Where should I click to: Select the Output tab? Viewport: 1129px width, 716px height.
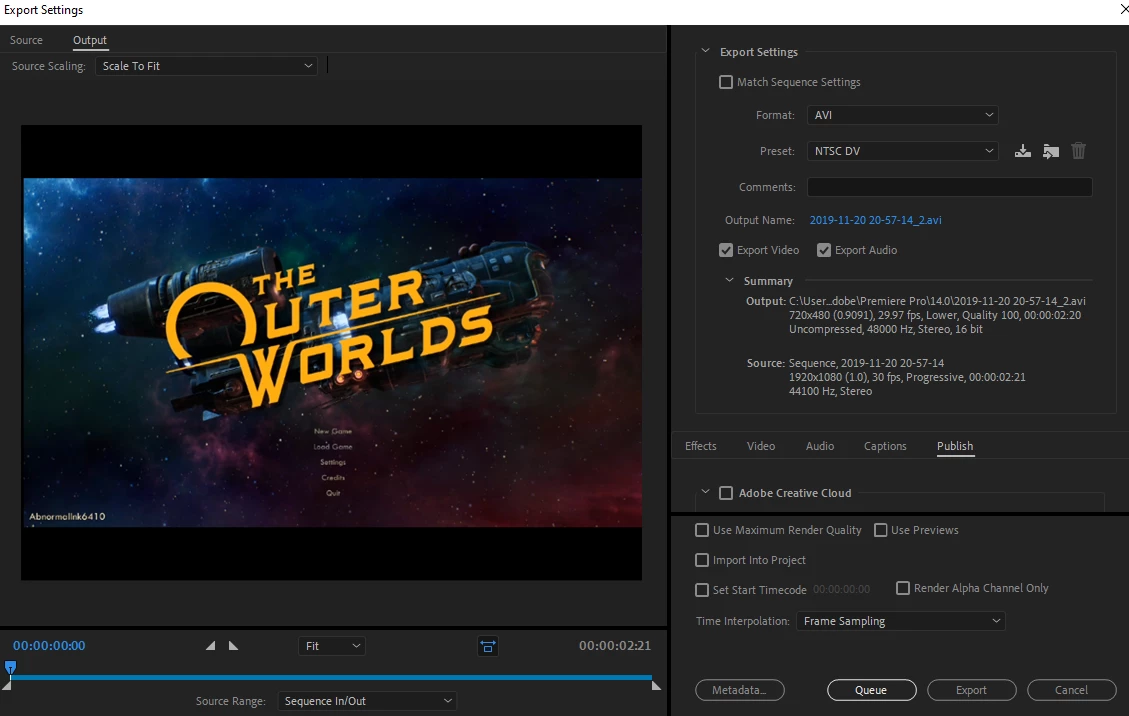click(x=90, y=40)
